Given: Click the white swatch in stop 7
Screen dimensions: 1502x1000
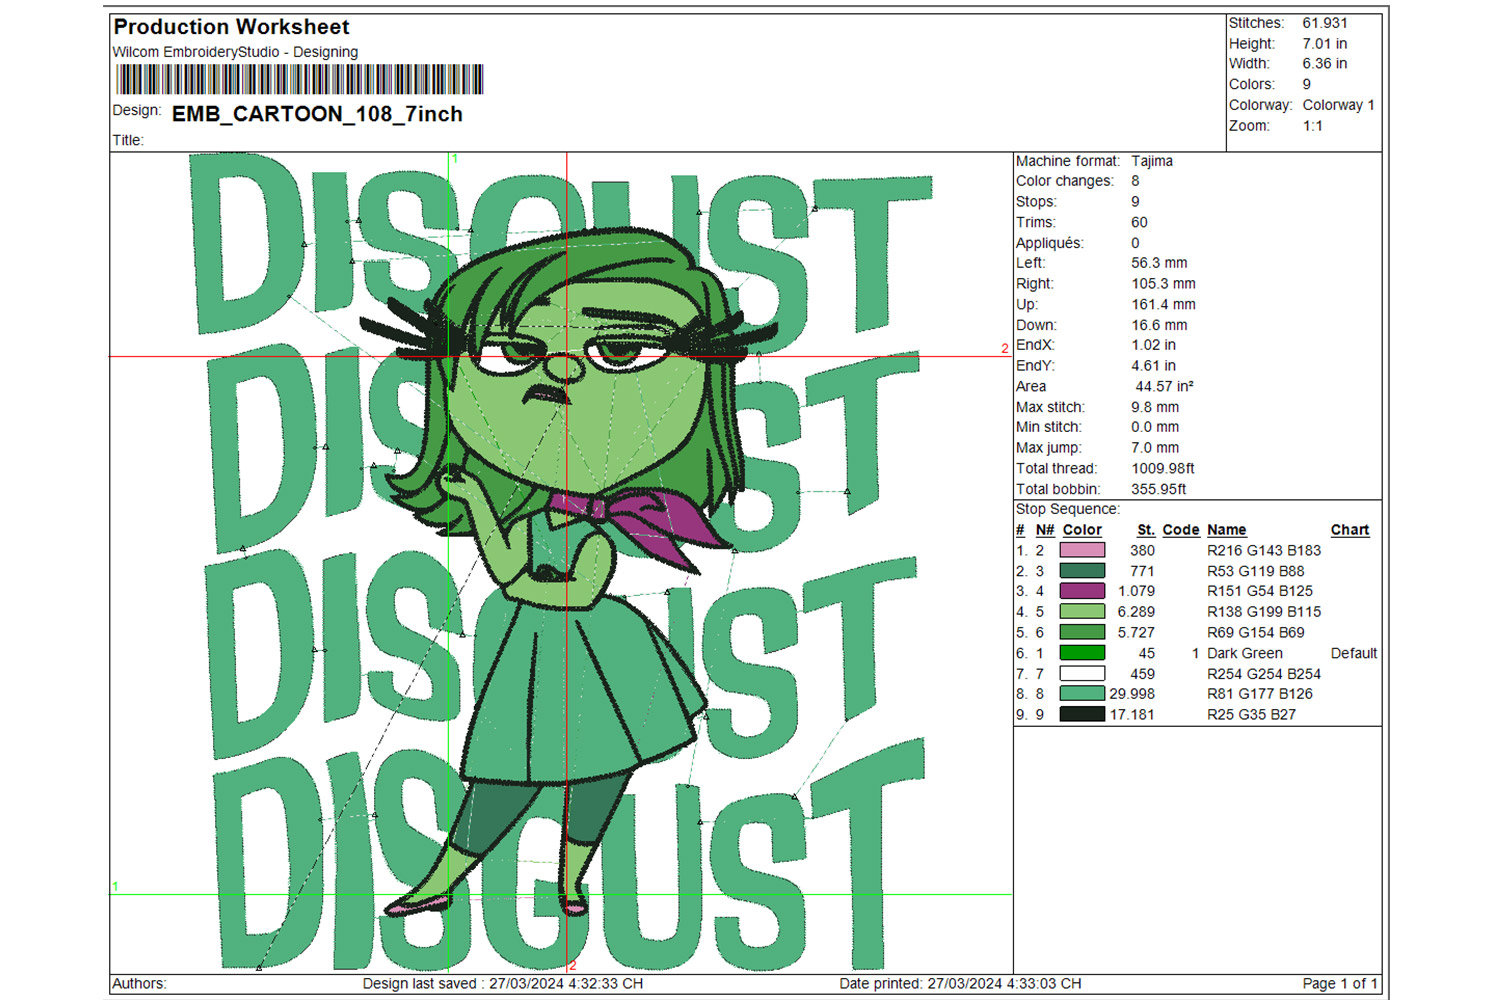Looking at the screenshot, I should tap(1082, 674).
